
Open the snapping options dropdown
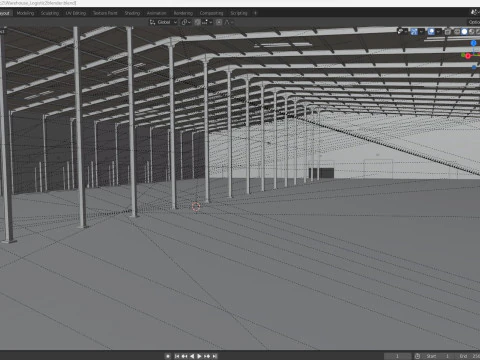(207, 22)
